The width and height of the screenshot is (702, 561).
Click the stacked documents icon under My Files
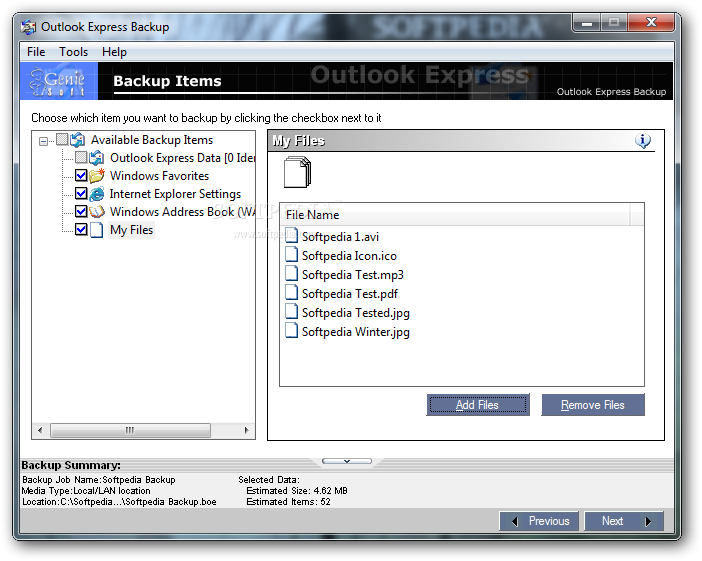click(x=297, y=172)
